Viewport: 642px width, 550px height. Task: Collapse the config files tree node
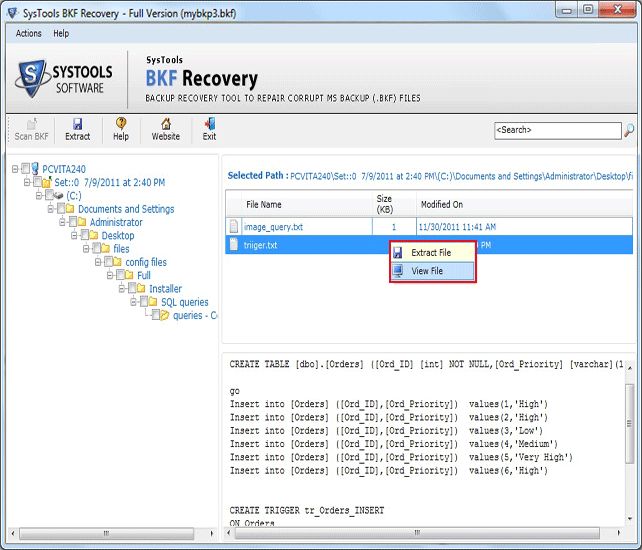[99, 262]
